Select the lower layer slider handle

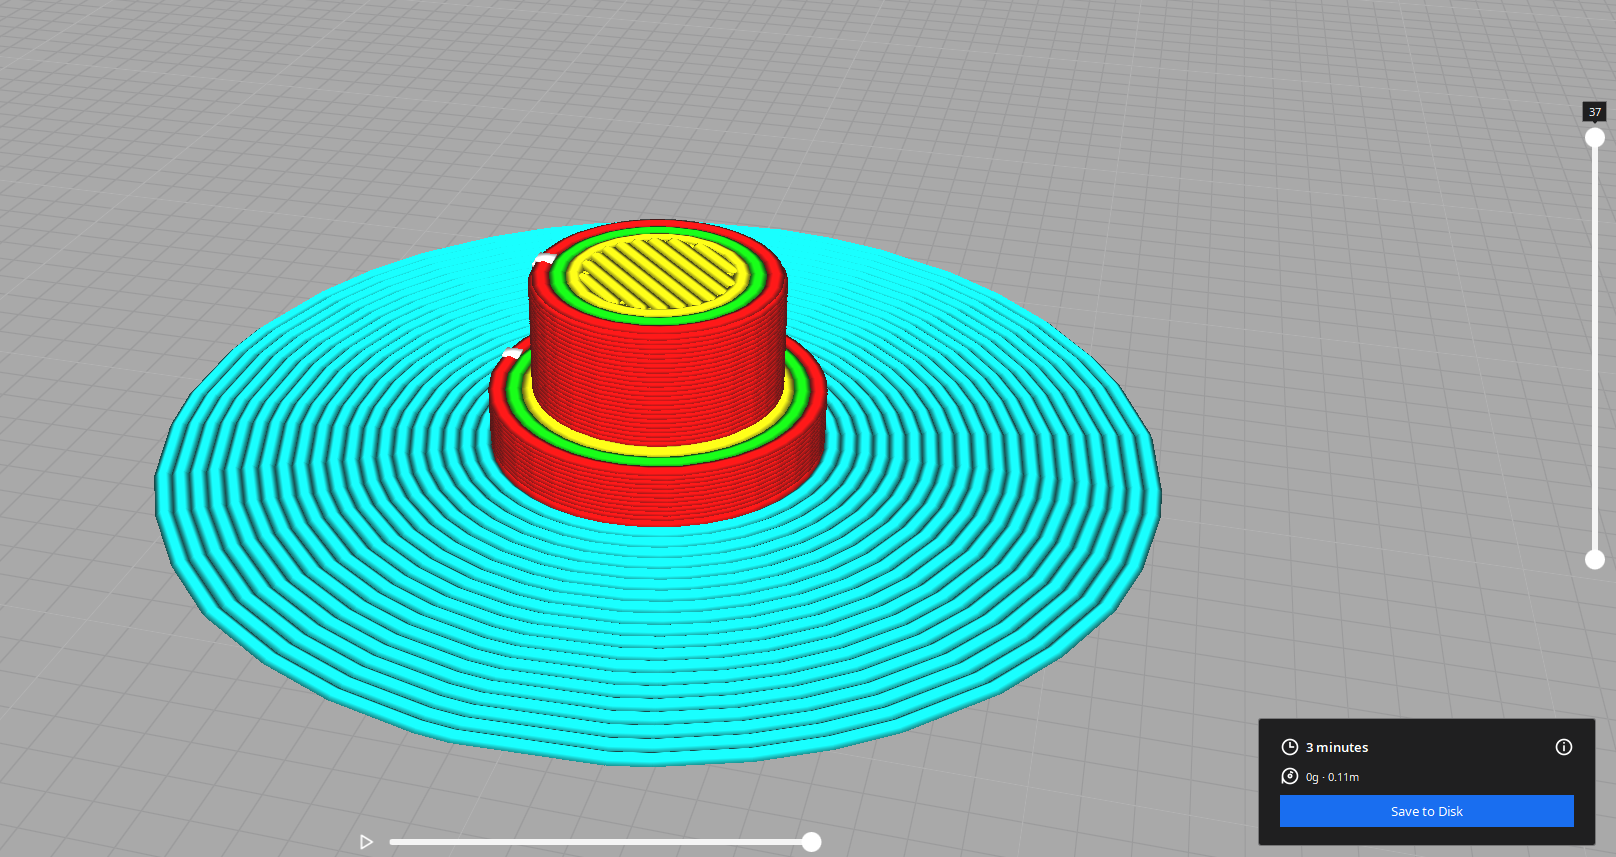point(1595,560)
